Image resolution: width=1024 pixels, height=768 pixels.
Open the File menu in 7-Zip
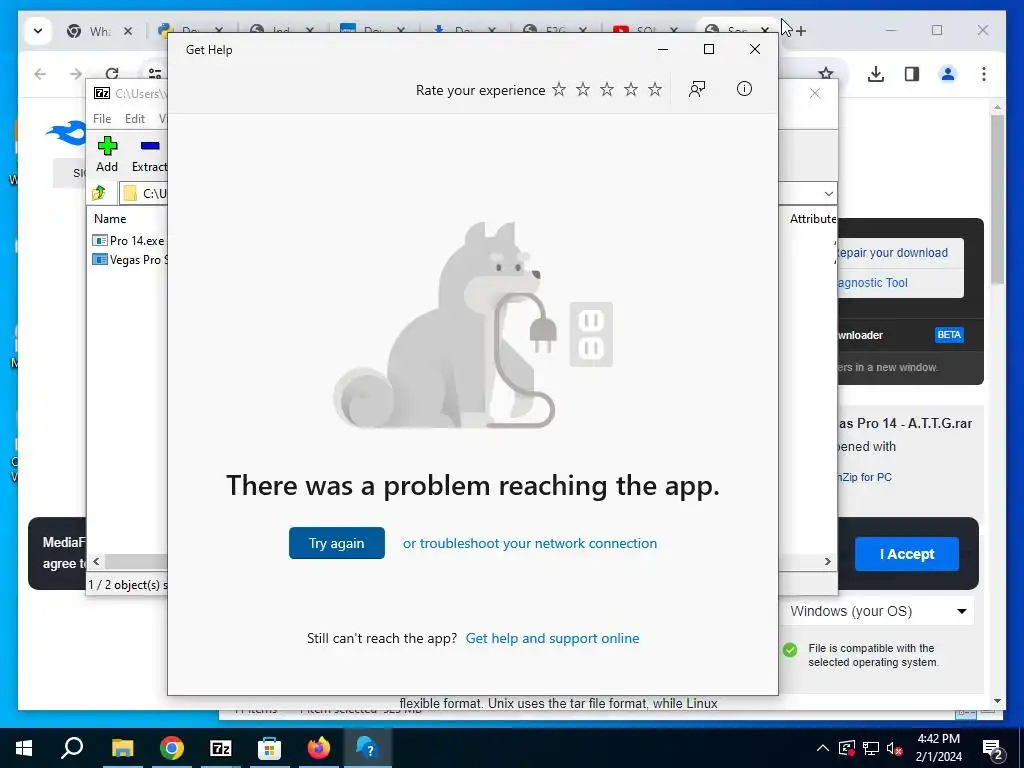(102, 118)
